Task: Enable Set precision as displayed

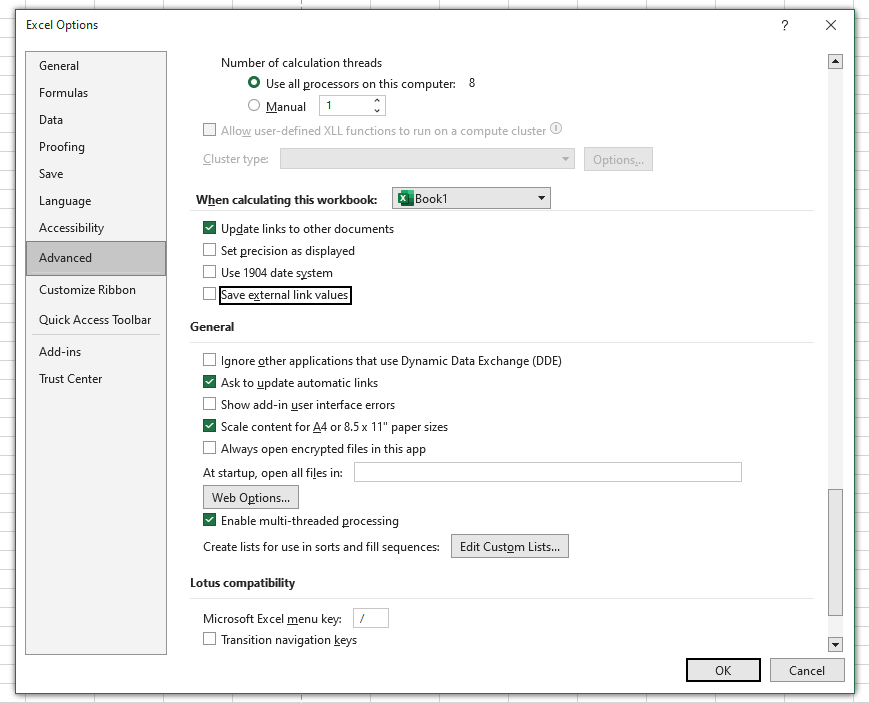Action: [x=210, y=251]
